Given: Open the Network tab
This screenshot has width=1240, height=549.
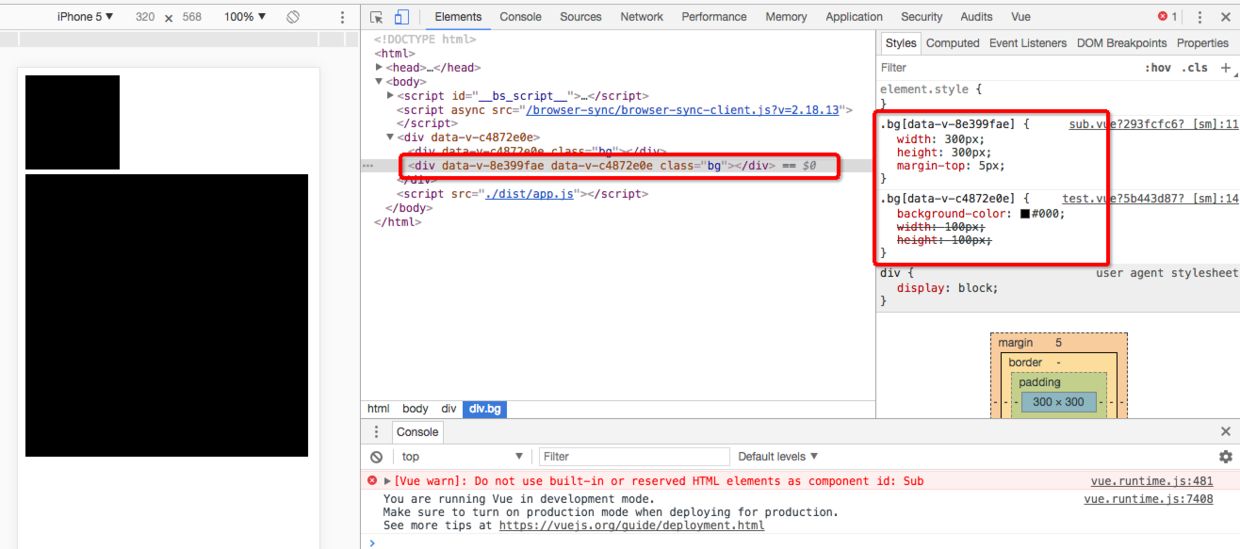Looking at the screenshot, I should [642, 17].
